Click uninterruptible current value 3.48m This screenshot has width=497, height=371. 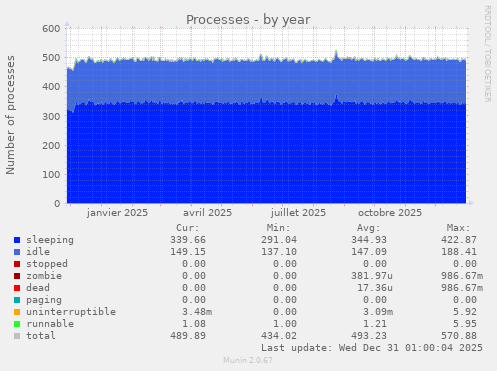pyautogui.click(x=197, y=312)
